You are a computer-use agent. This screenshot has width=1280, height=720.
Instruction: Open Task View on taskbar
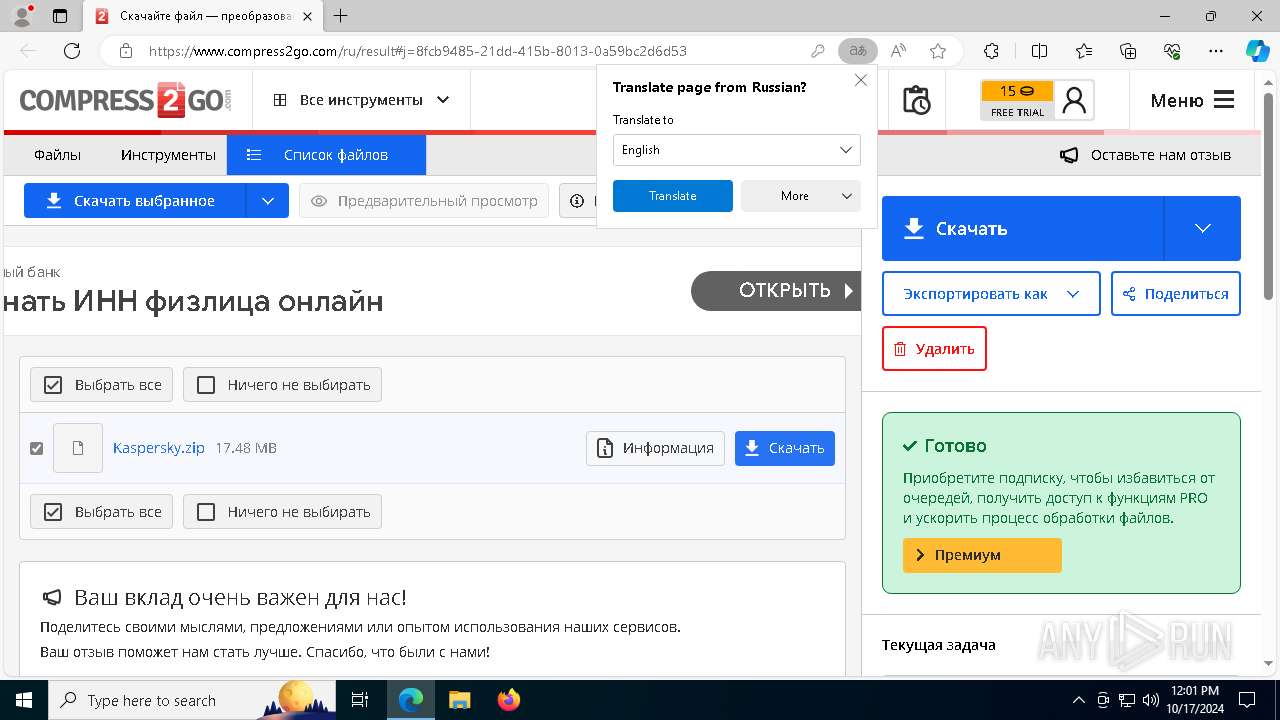click(x=360, y=700)
